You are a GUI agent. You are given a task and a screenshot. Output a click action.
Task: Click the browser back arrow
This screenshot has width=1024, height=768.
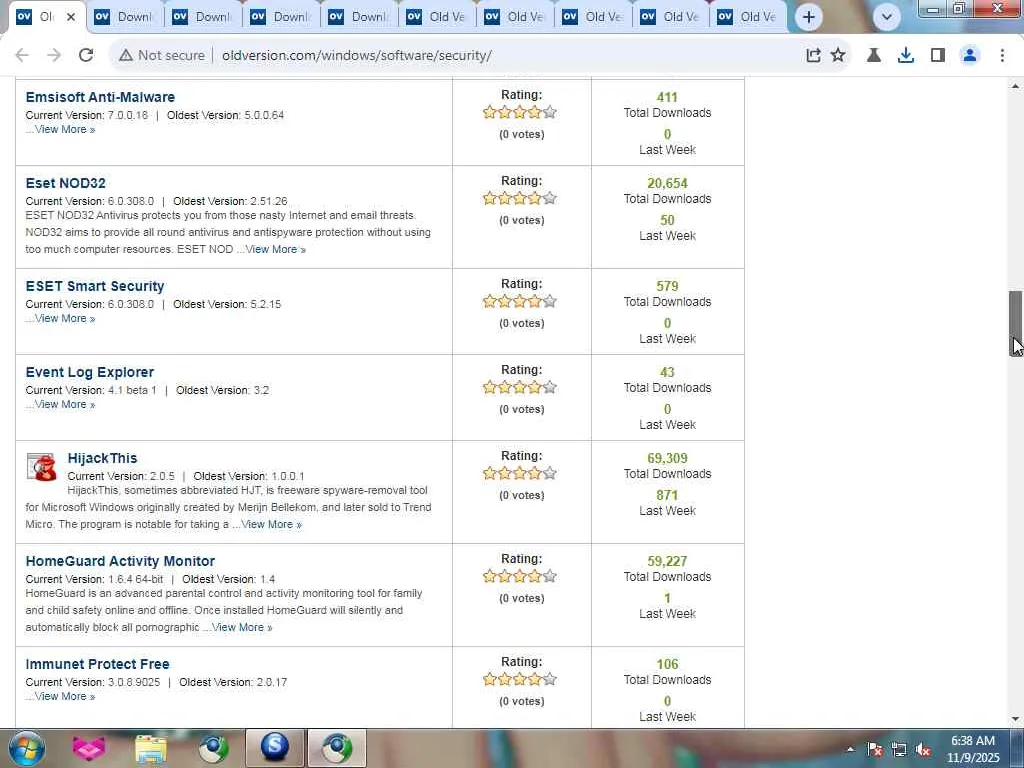22,56
